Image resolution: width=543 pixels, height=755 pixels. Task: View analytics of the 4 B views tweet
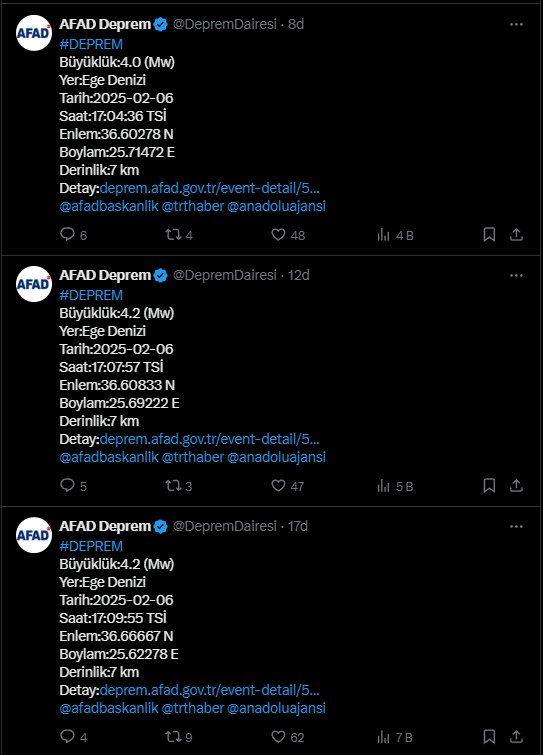384,234
